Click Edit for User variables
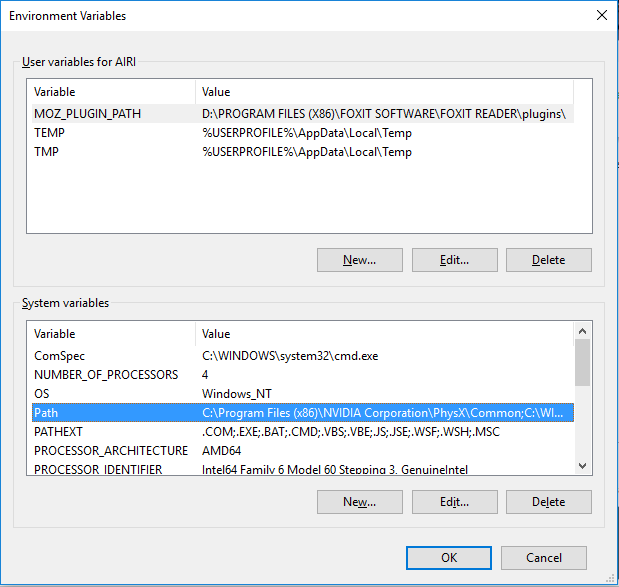The width and height of the screenshot is (619, 587). [454, 260]
